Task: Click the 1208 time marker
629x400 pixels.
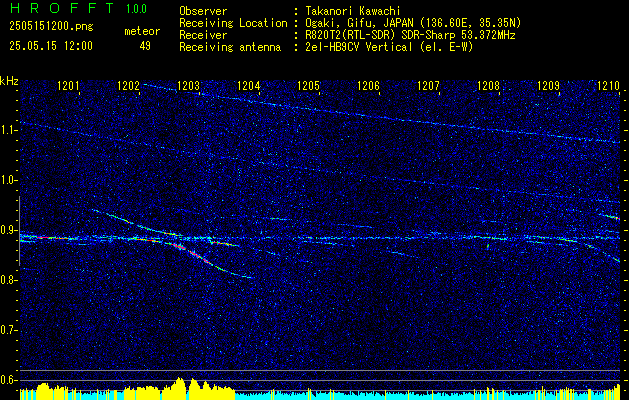Action: coord(489,86)
